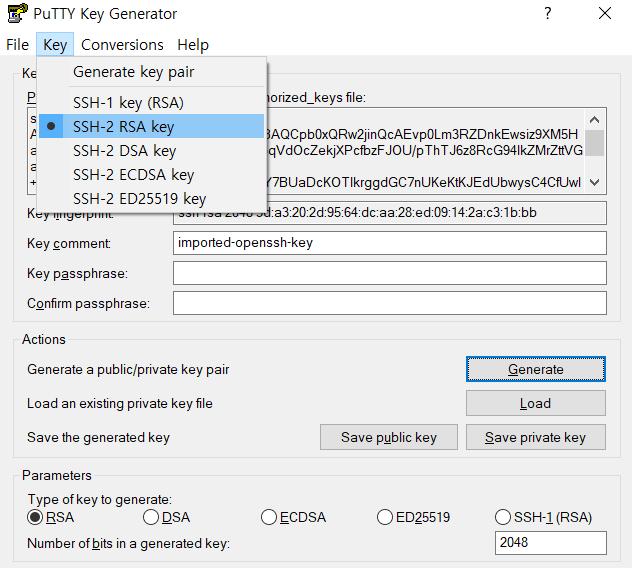Image resolution: width=632 pixels, height=568 pixels.
Task: Open the Conversions menu
Action: (x=122, y=44)
